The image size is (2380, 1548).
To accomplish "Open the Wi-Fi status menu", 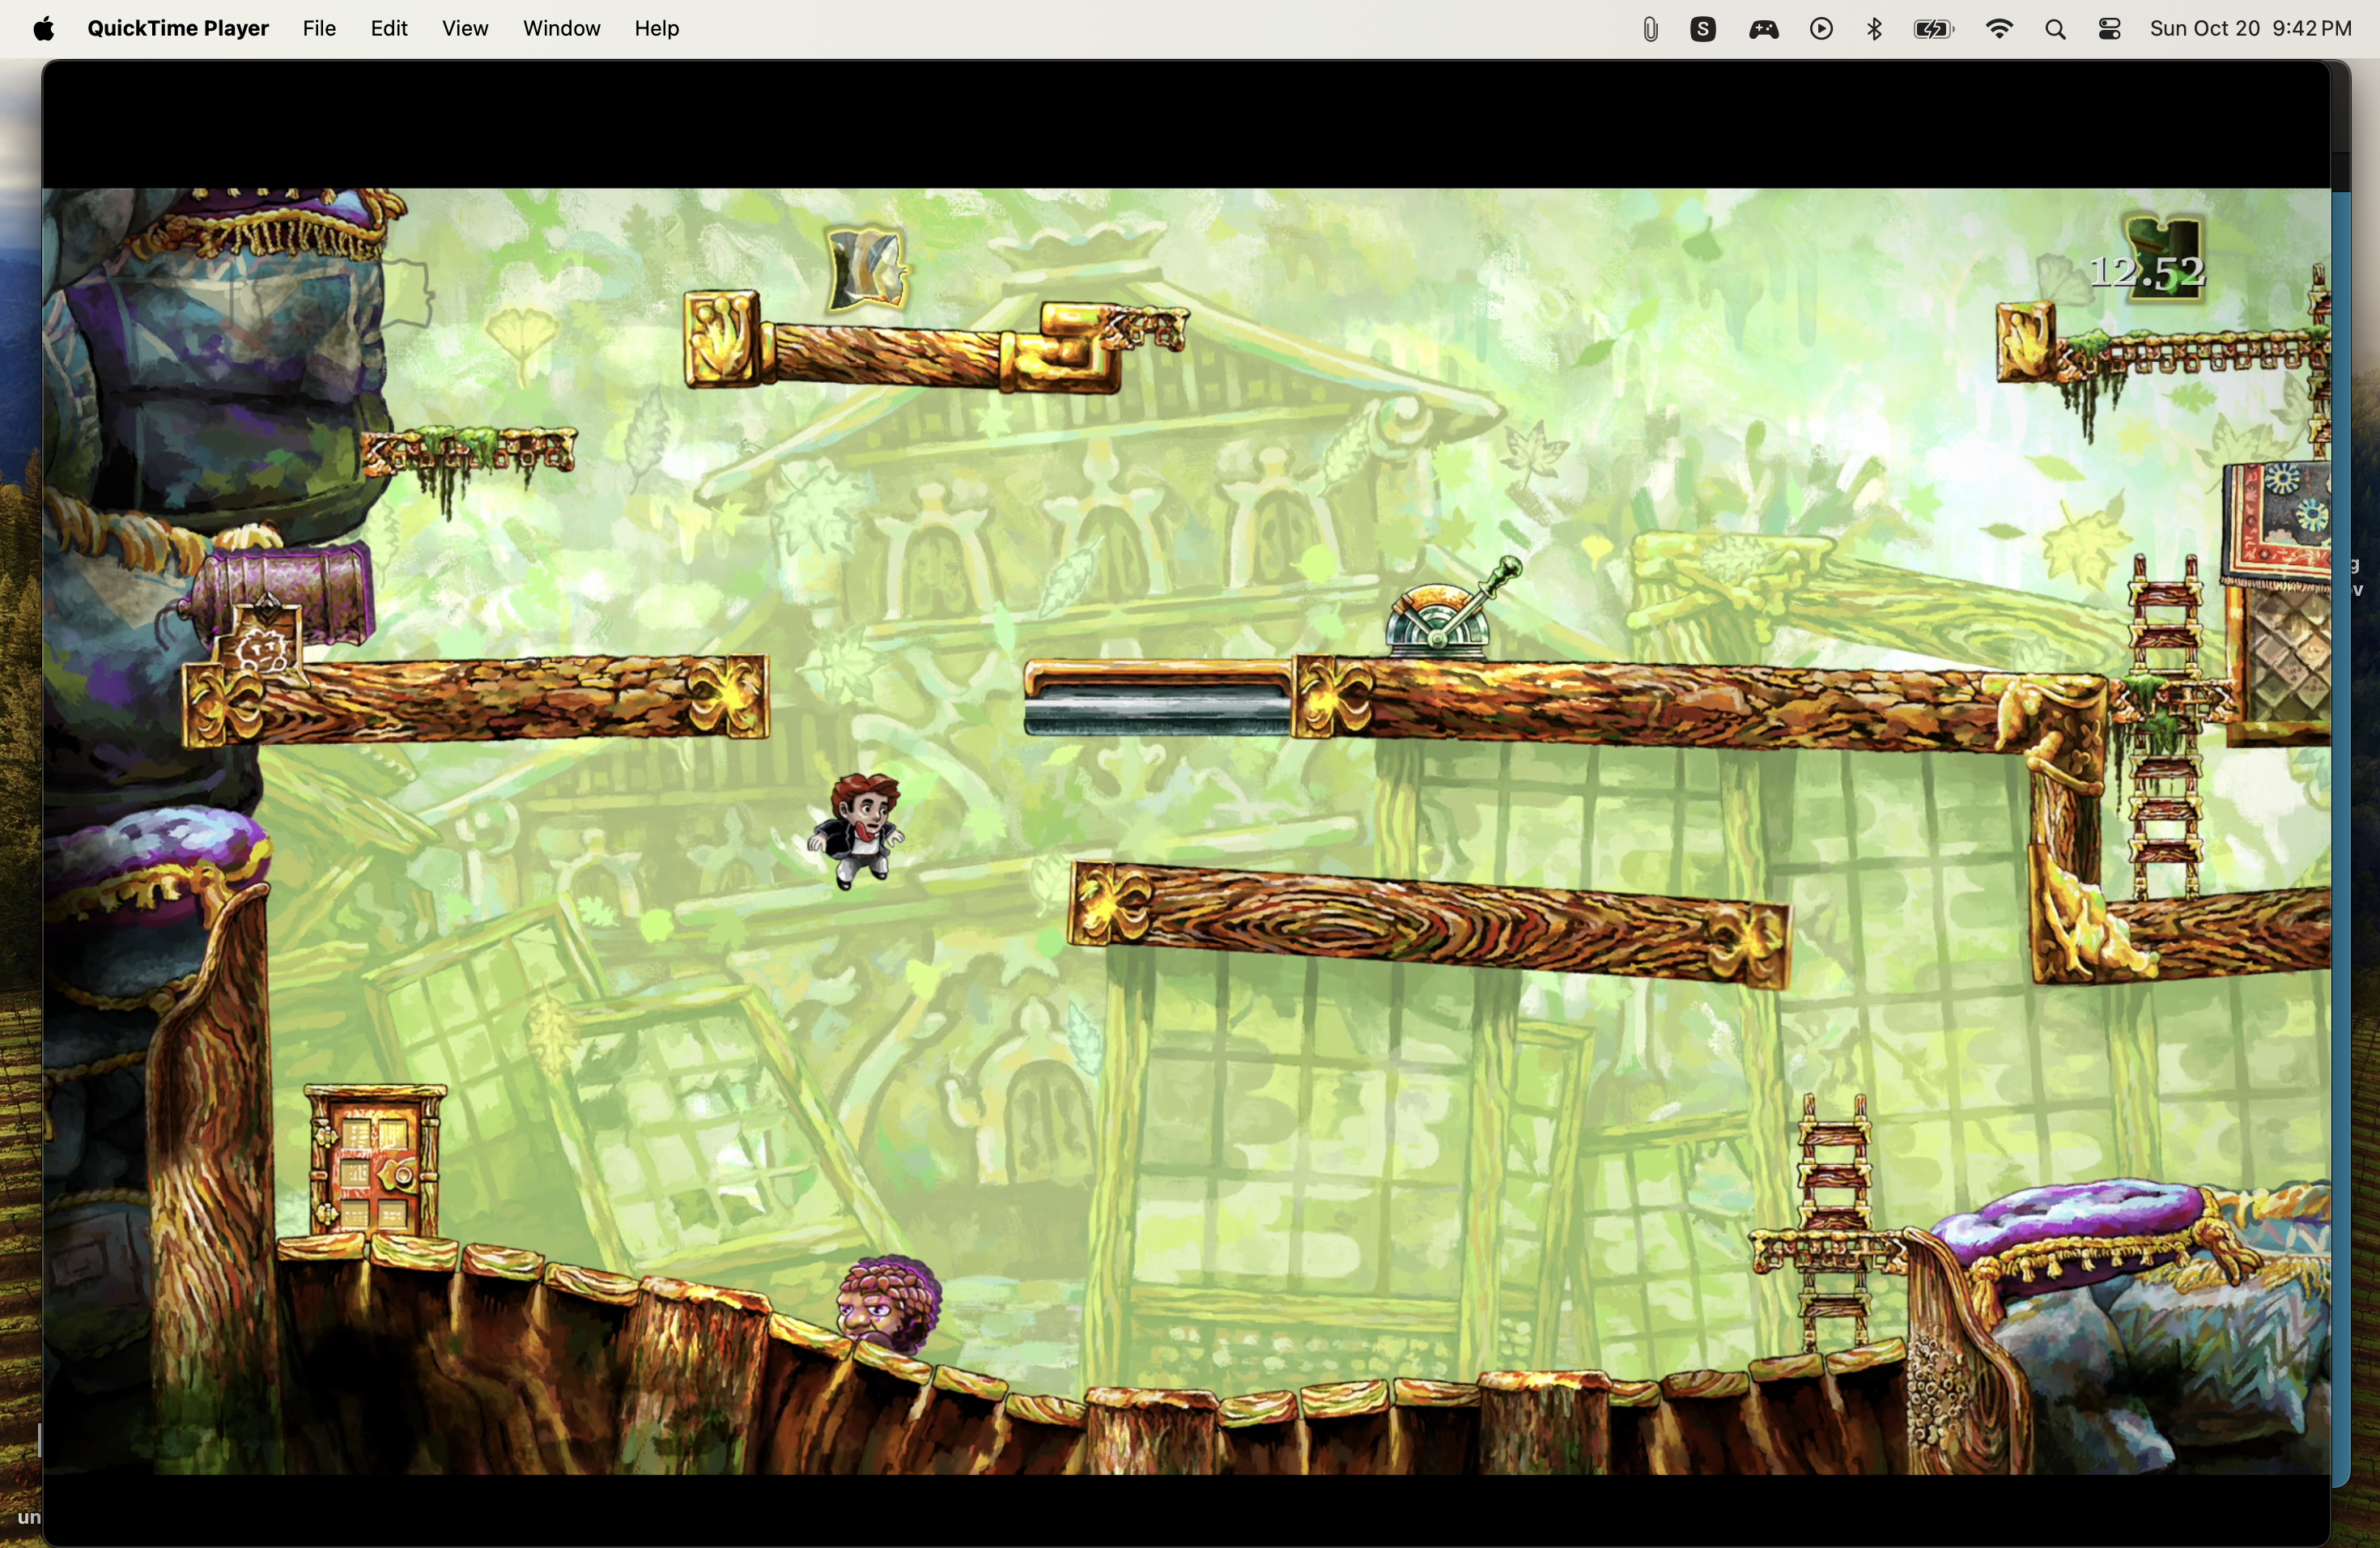I will coord(1999,30).
